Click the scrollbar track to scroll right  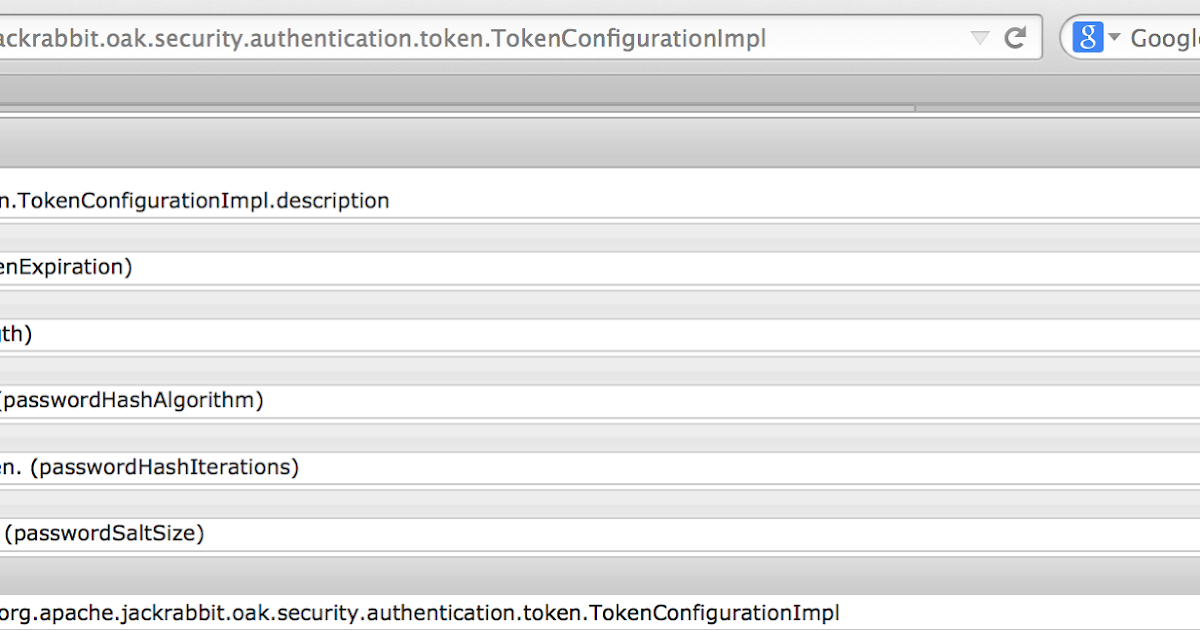pos(1050,104)
